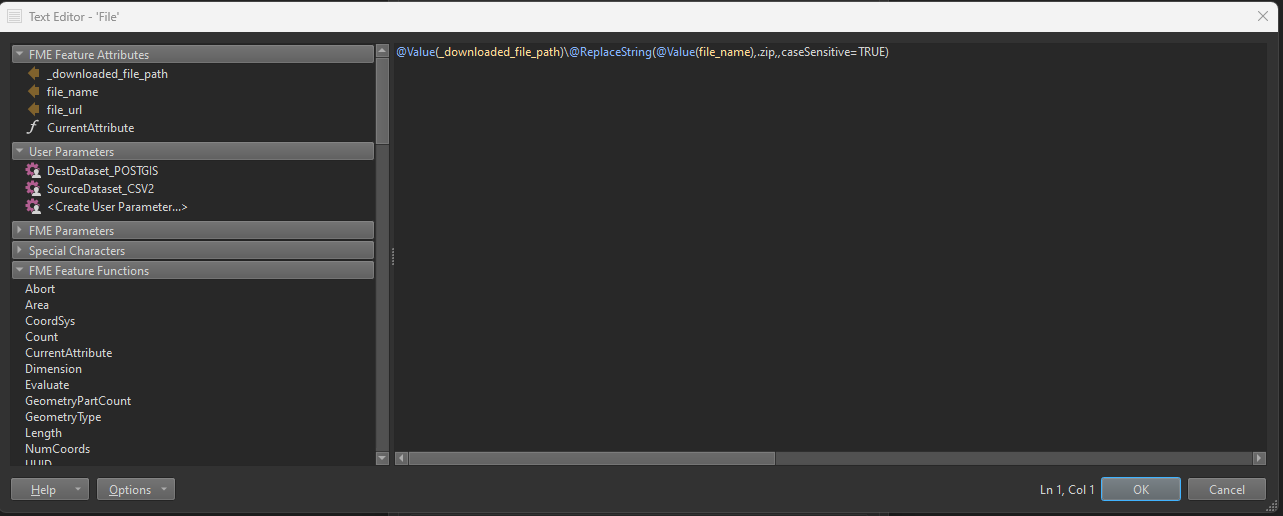Select the Length function

[43, 433]
